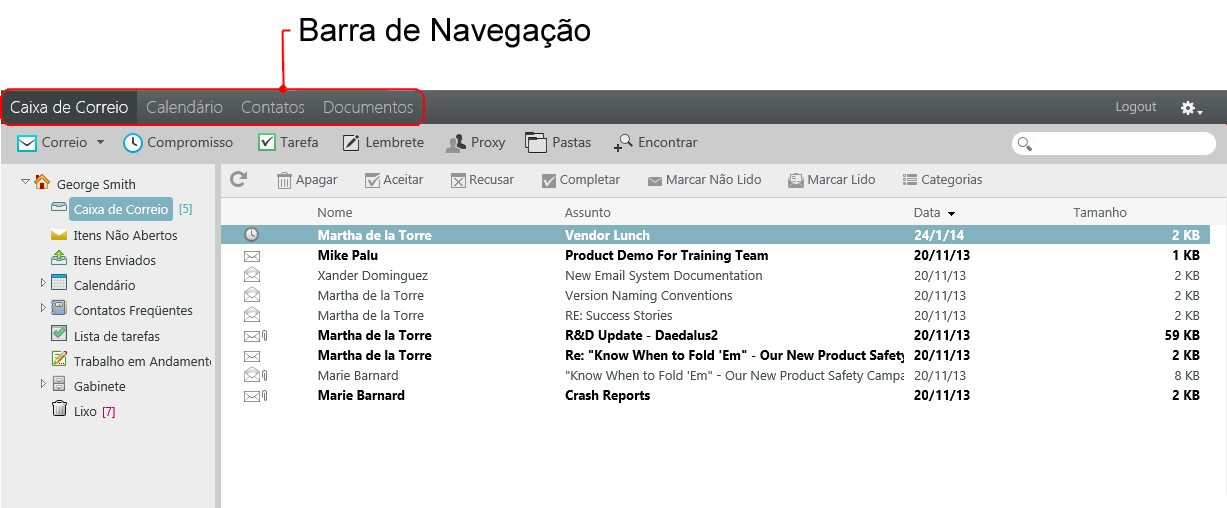Click the Tarefa checkmark icon
The width and height of the screenshot is (1227, 508).
(267, 143)
